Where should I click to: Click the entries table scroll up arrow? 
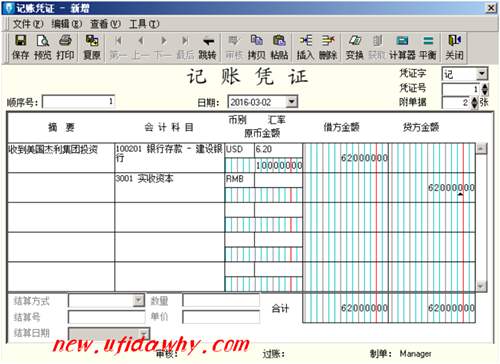pyautogui.click(x=481, y=148)
